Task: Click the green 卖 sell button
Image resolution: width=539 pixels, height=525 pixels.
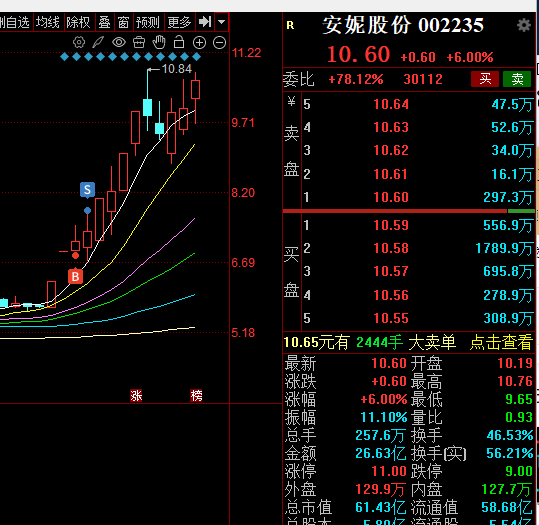Action: click(x=517, y=79)
